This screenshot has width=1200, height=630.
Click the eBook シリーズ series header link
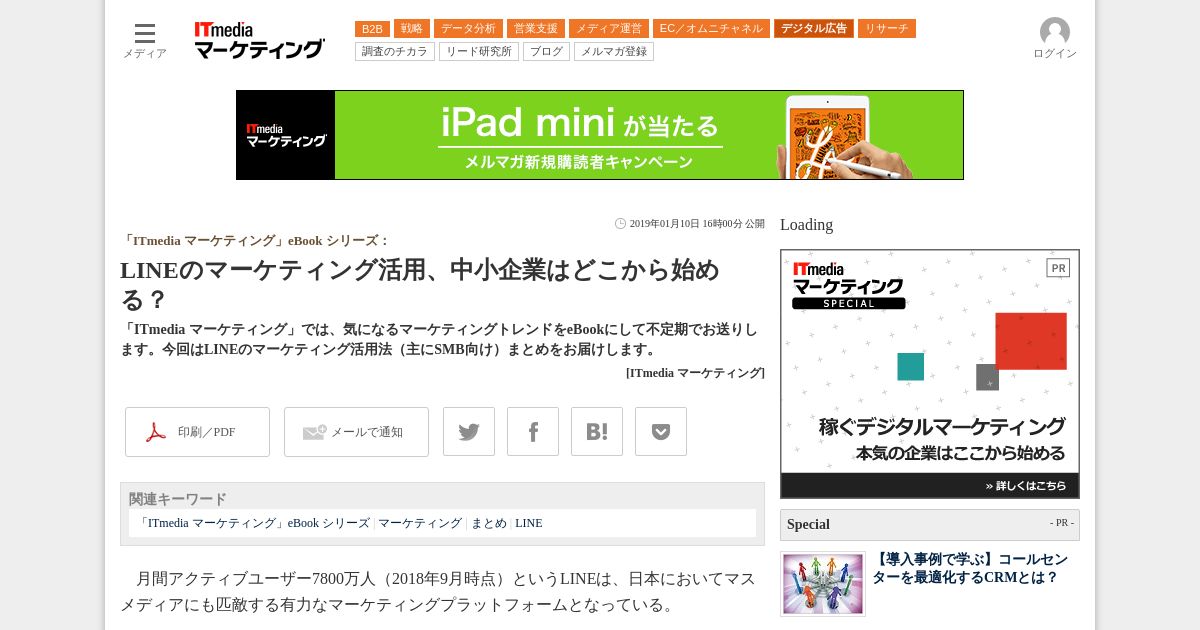255,241
